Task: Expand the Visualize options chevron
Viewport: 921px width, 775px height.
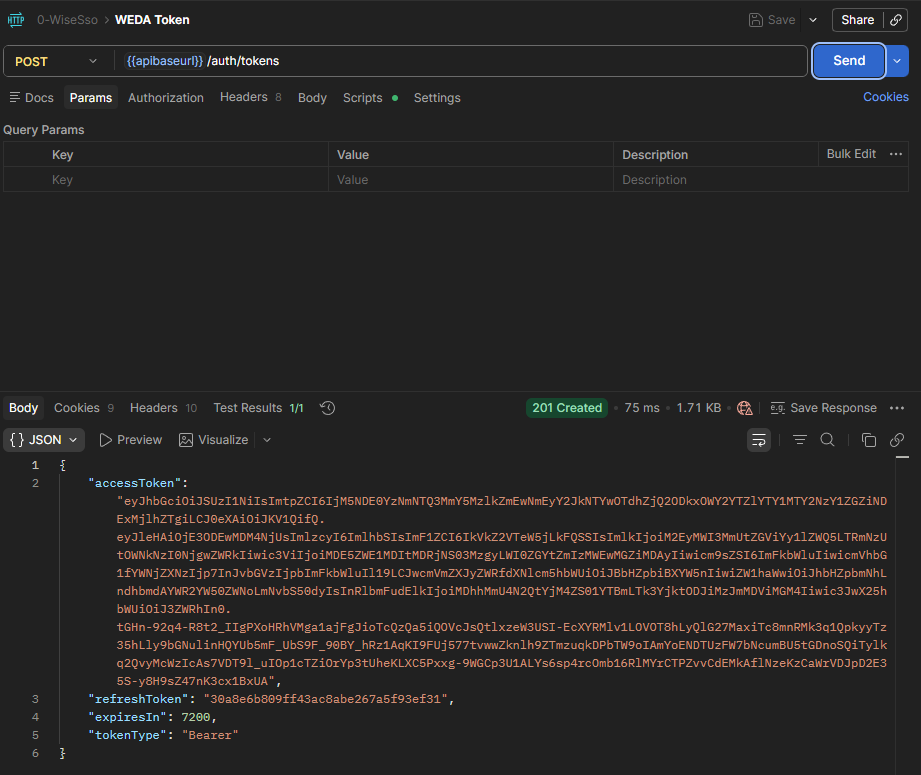Action: pos(267,440)
